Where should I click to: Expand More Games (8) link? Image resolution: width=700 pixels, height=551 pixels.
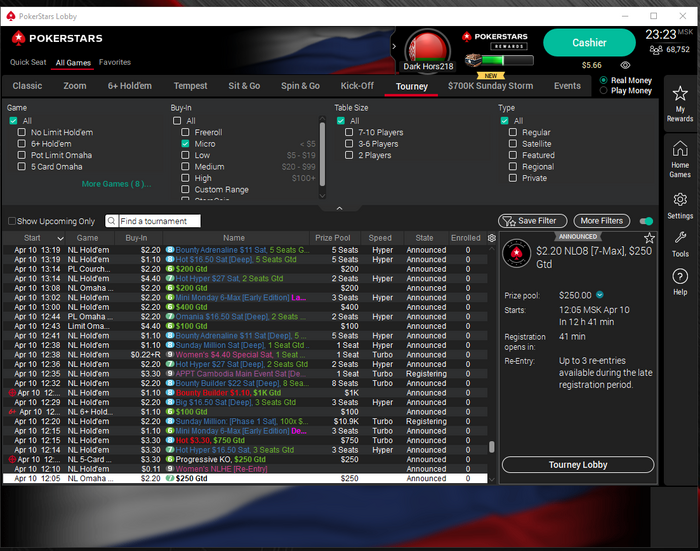point(116,184)
